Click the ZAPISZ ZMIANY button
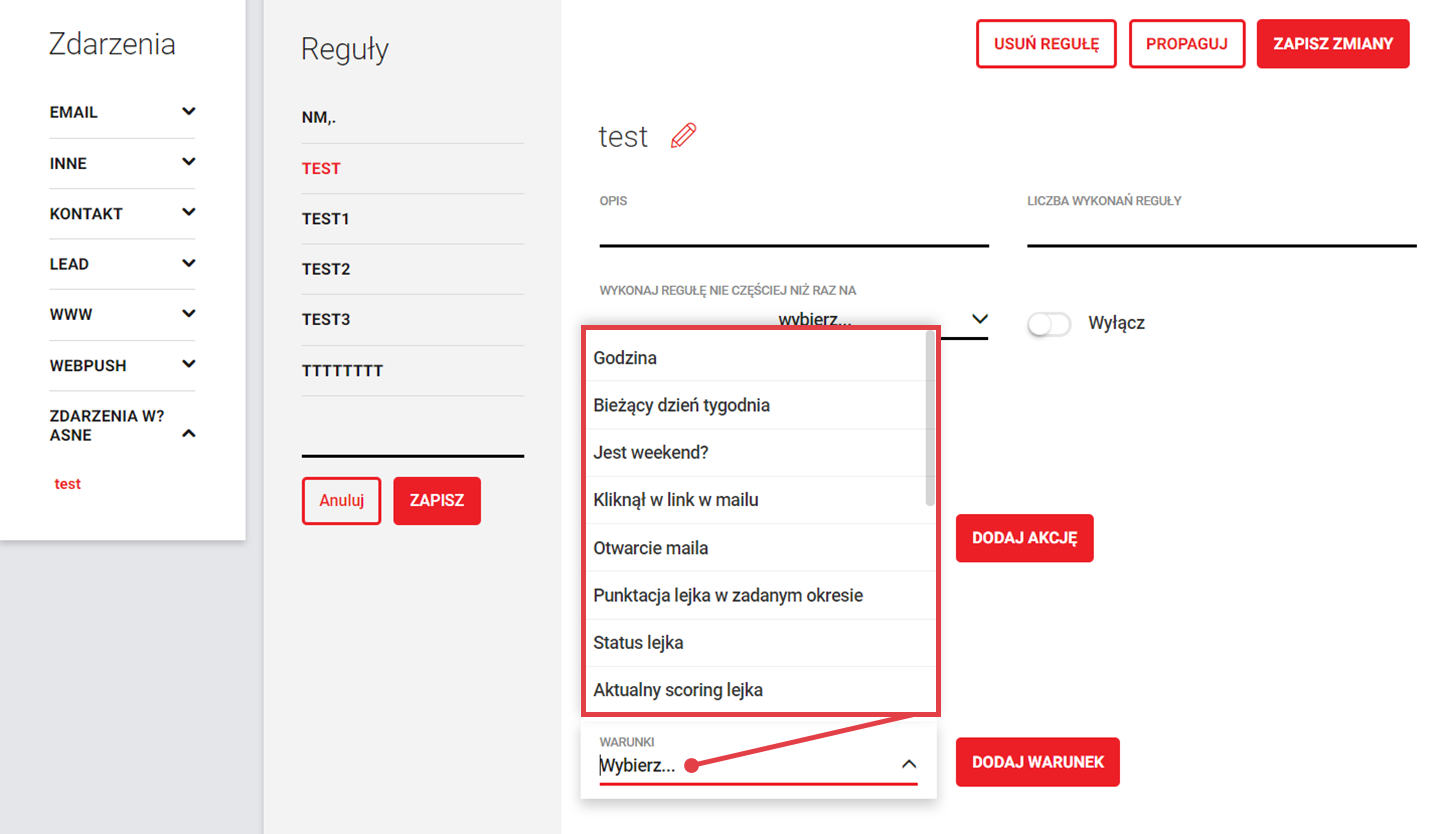Screen dimensions: 1441x834 pos(1332,44)
